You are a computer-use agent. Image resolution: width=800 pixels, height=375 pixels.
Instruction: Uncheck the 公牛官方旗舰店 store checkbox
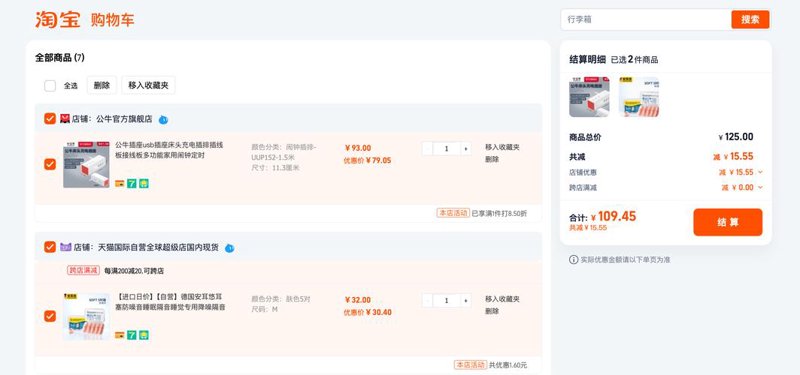50,119
